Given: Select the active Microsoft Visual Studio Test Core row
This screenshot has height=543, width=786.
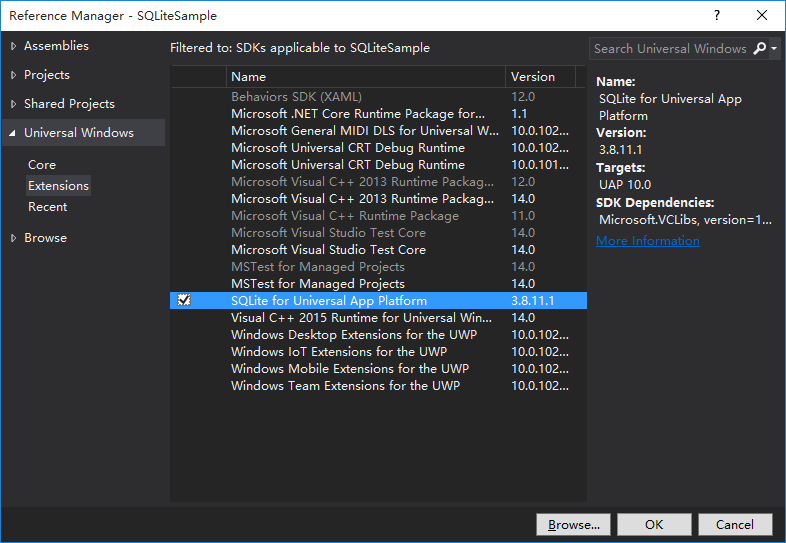Looking at the screenshot, I should pyautogui.click(x=378, y=250).
